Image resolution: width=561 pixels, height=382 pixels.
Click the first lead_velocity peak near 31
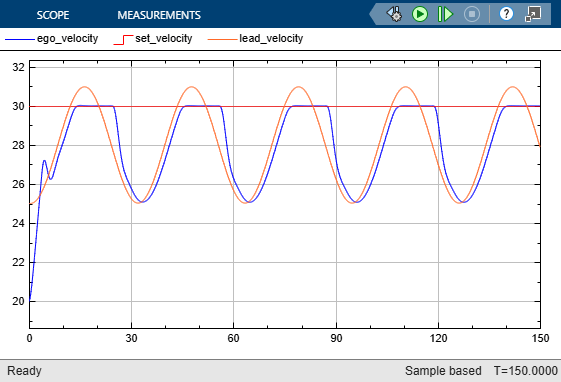tap(84, 87)
